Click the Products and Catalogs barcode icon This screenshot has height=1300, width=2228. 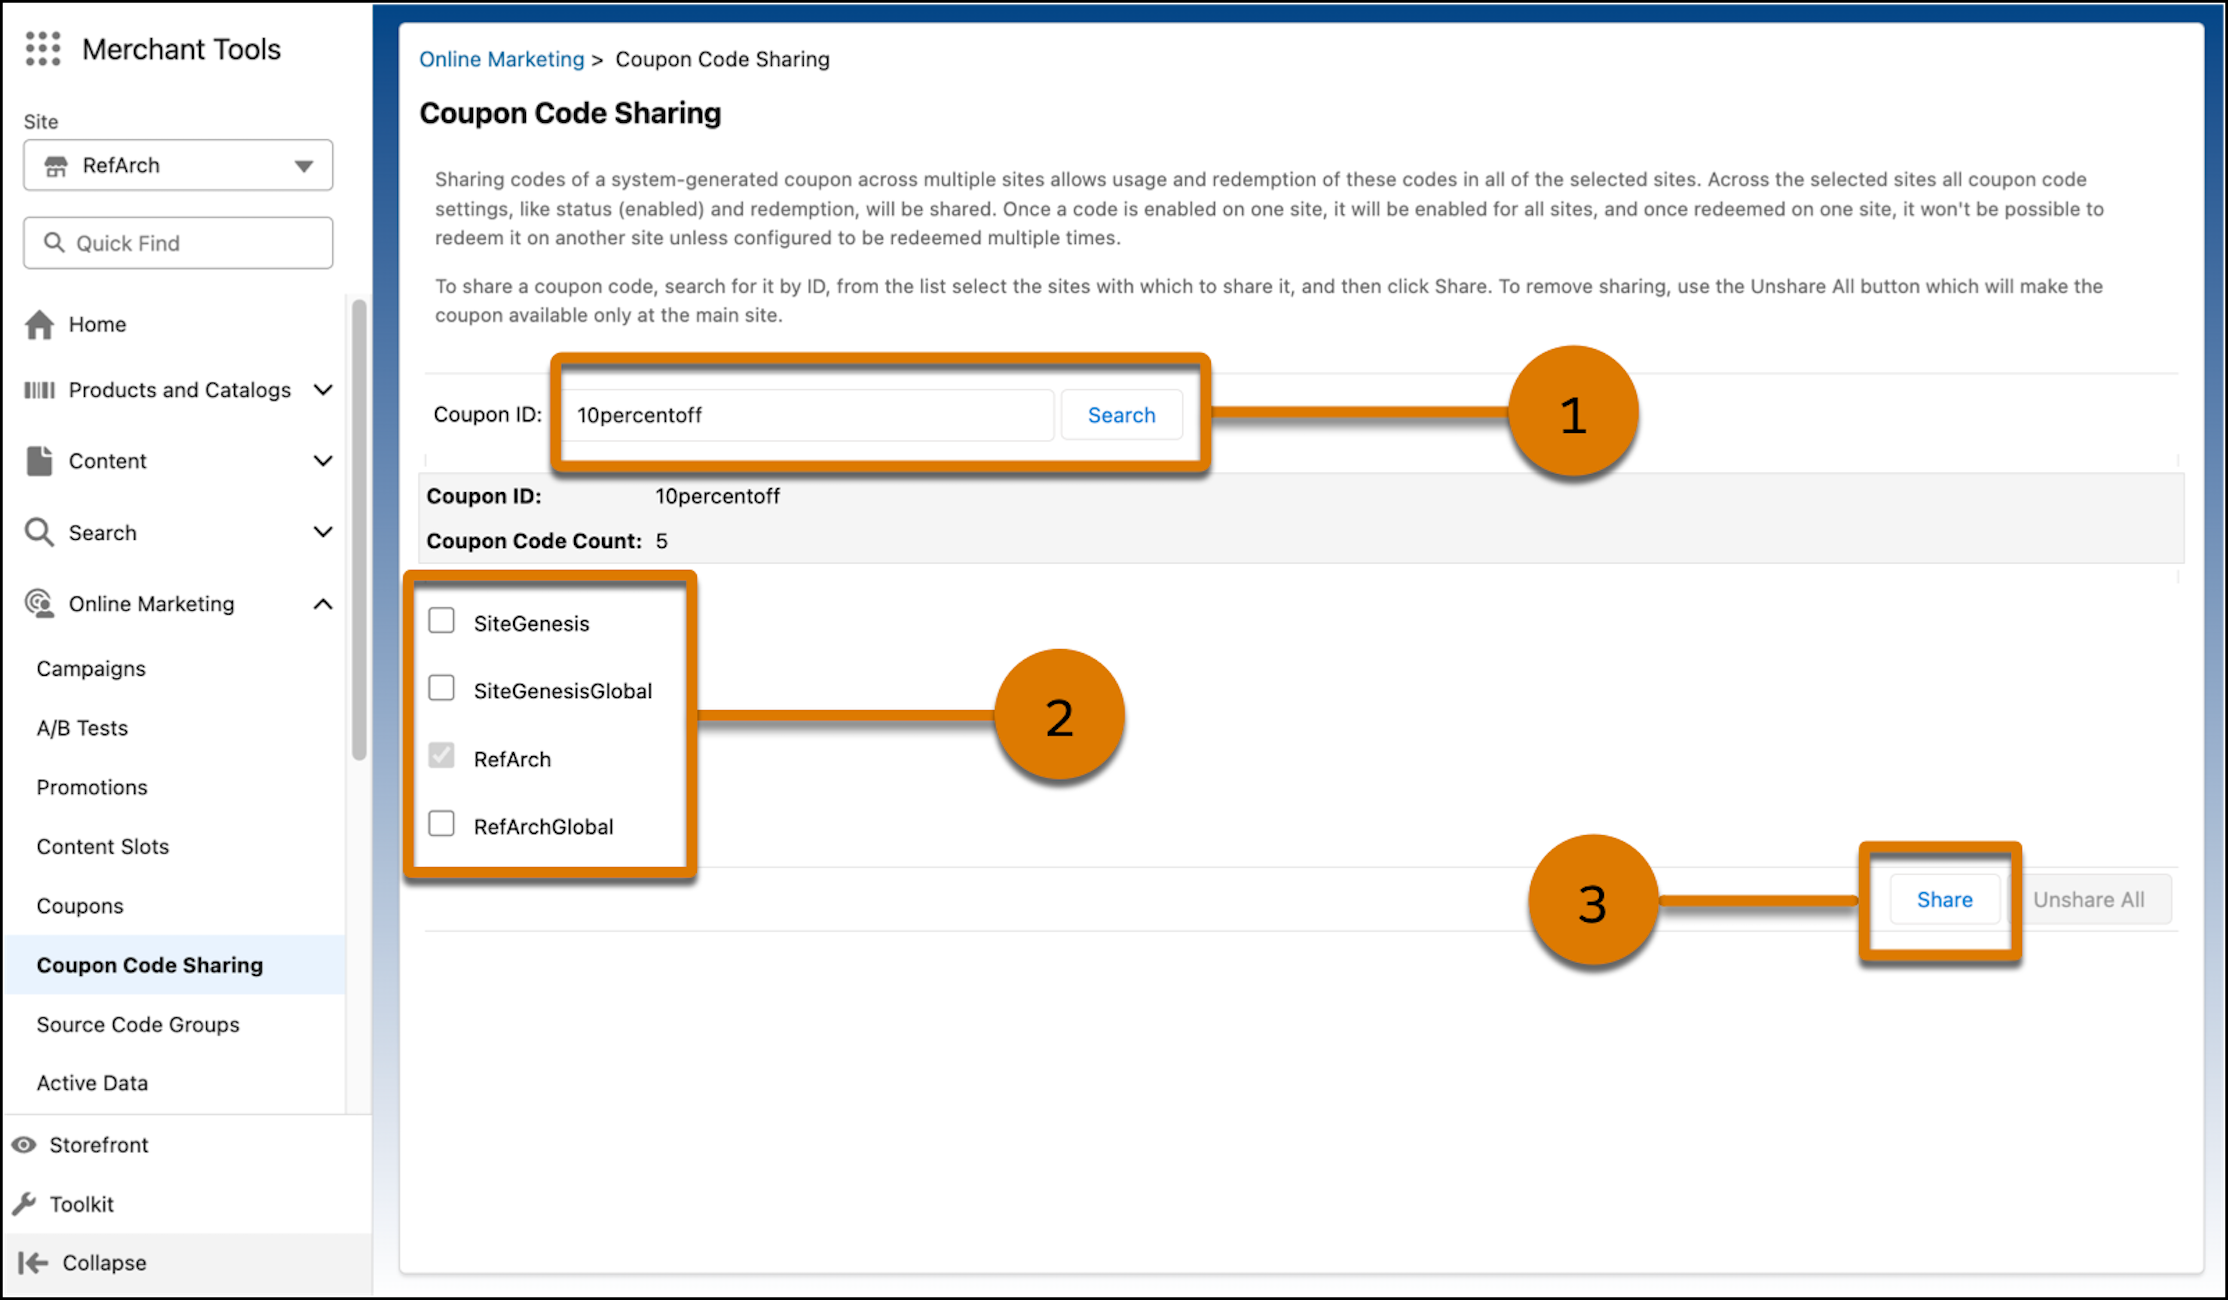39,390
